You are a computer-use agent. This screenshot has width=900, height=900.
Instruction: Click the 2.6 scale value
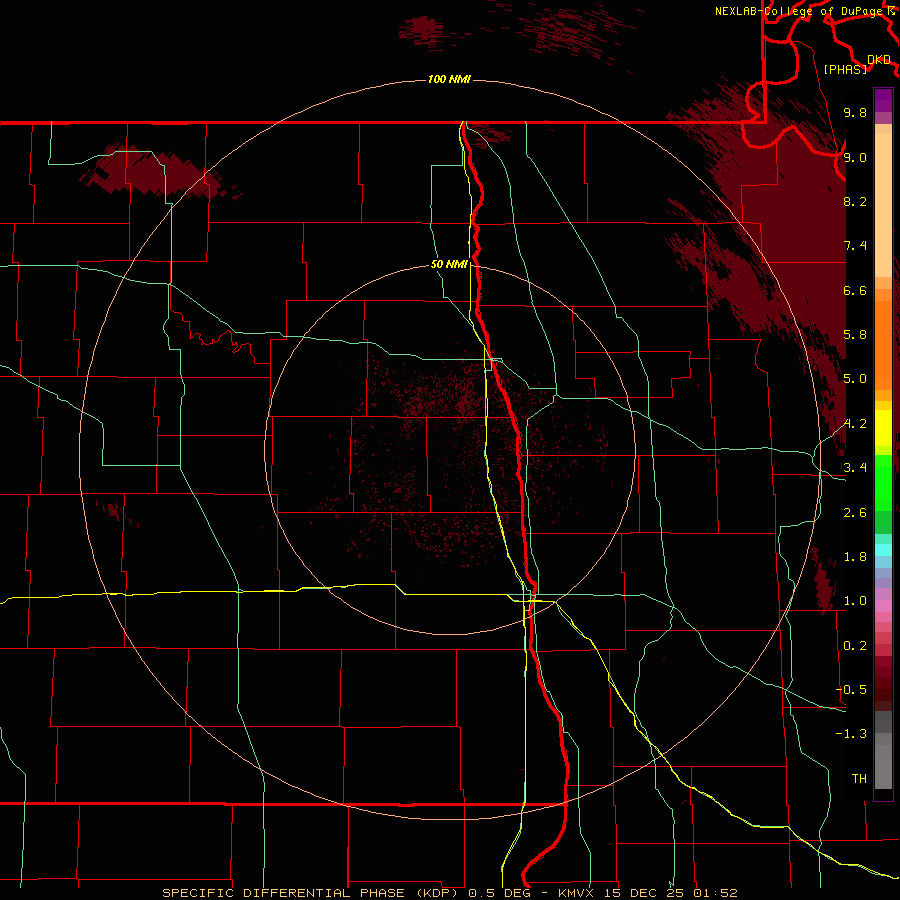coord(855,513)
